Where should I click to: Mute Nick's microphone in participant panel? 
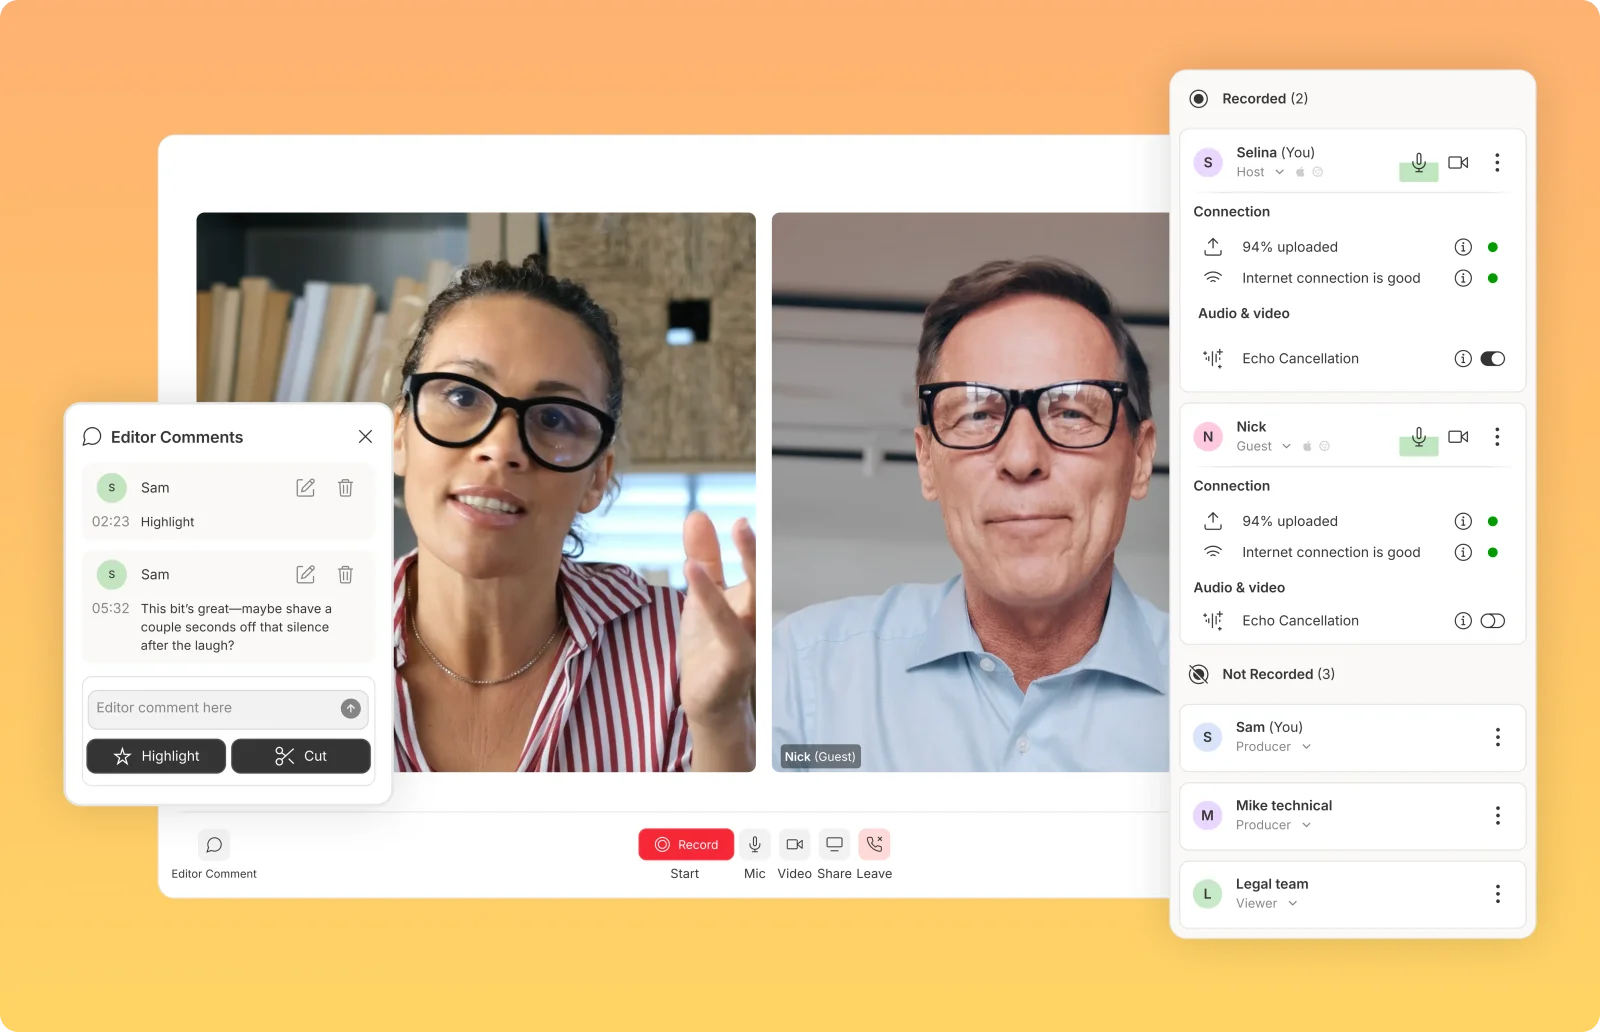pyautogui.click(x=1419, y=438)
